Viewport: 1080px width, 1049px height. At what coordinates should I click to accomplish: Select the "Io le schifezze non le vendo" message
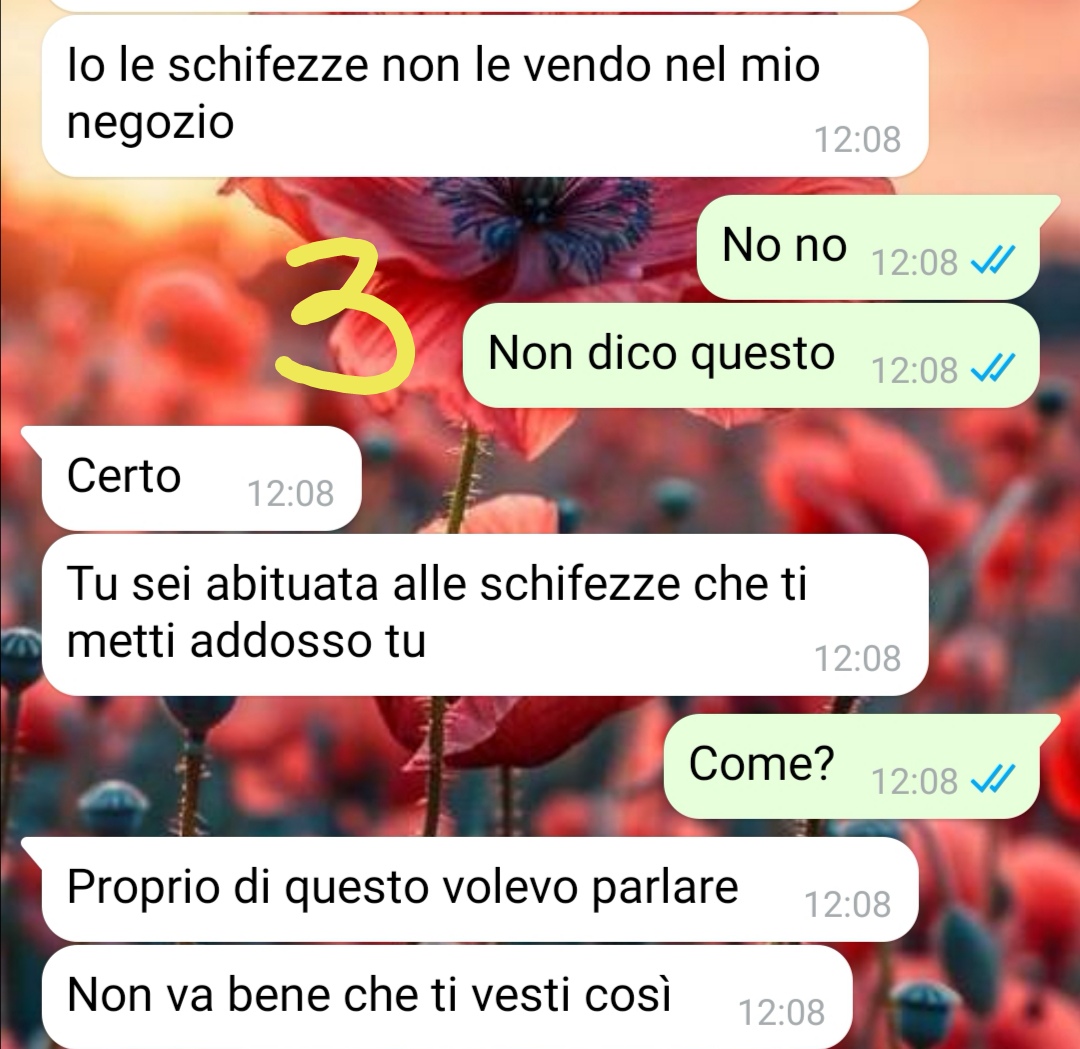(x=485, y=96)
